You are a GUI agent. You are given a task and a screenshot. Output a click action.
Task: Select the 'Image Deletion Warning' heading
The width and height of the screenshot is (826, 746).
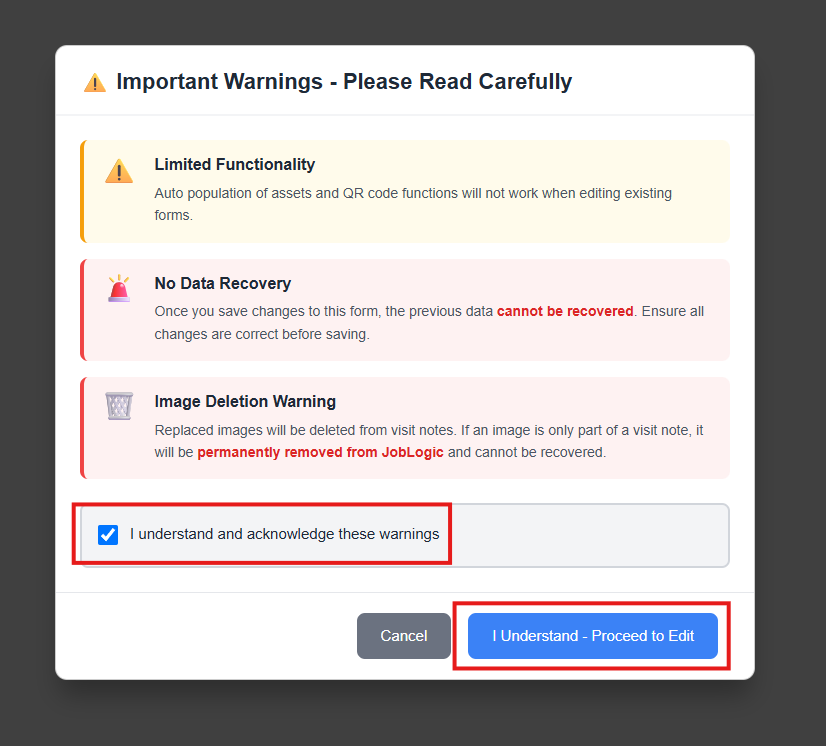tap(245, 401)
